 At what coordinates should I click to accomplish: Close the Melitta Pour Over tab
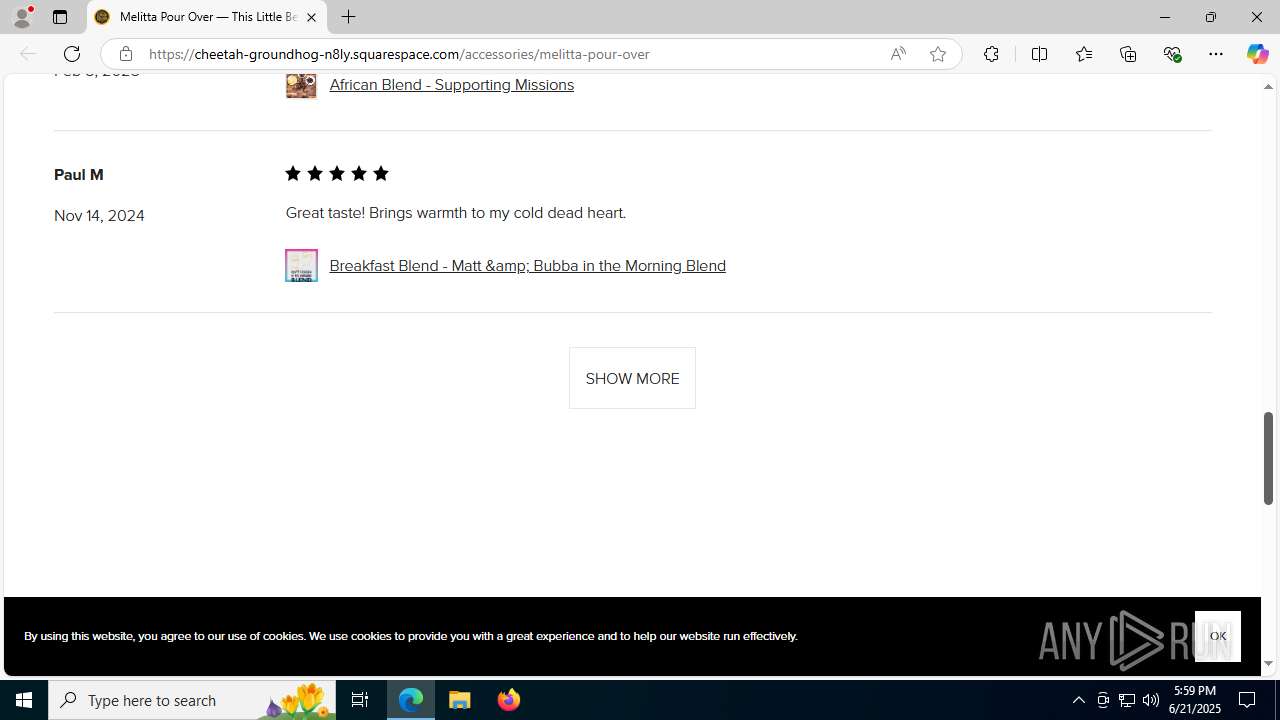[x=311, y=17]
